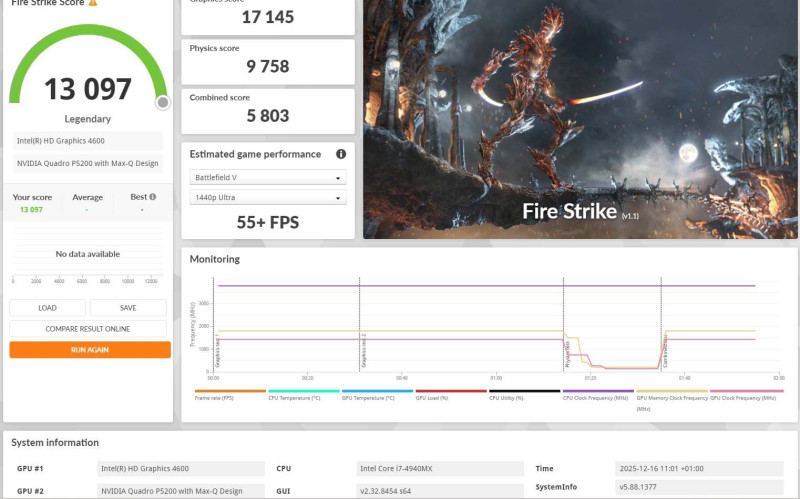The image size is (800, 499).
Task: Click the GPU #2 value in System information
Action: pos(181,491)
